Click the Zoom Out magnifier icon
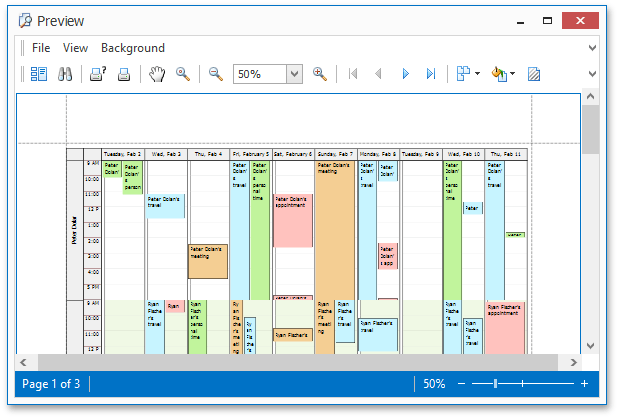Screen dimensions: 620x420 coord(216,74)
